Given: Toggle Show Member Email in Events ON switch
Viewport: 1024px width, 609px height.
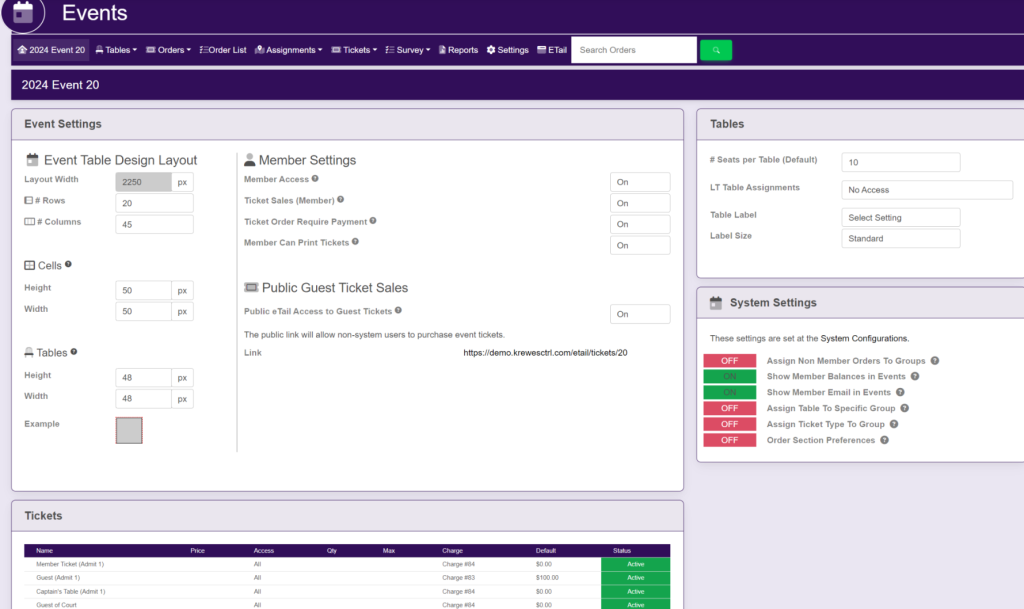Looking at the screenshot, I should [x=729, y=393].
